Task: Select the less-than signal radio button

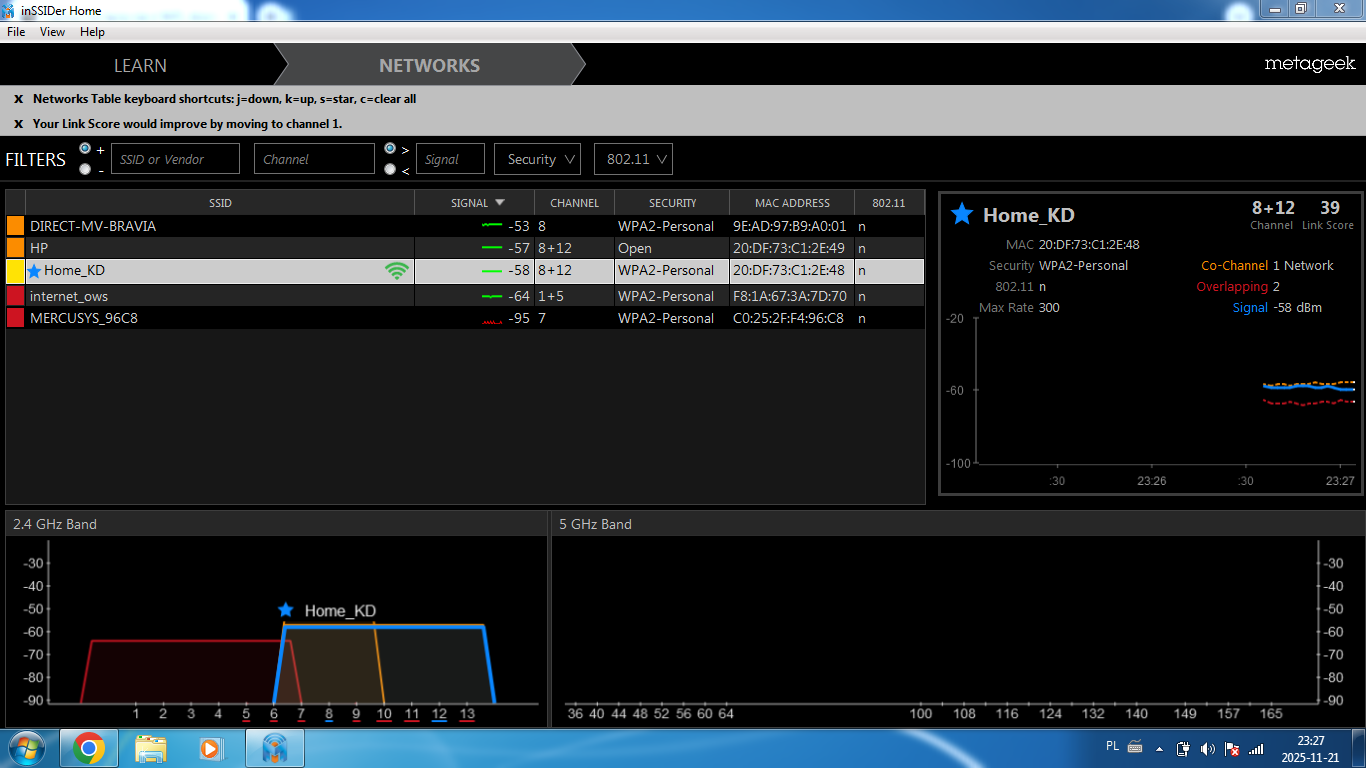Action: 390,169
